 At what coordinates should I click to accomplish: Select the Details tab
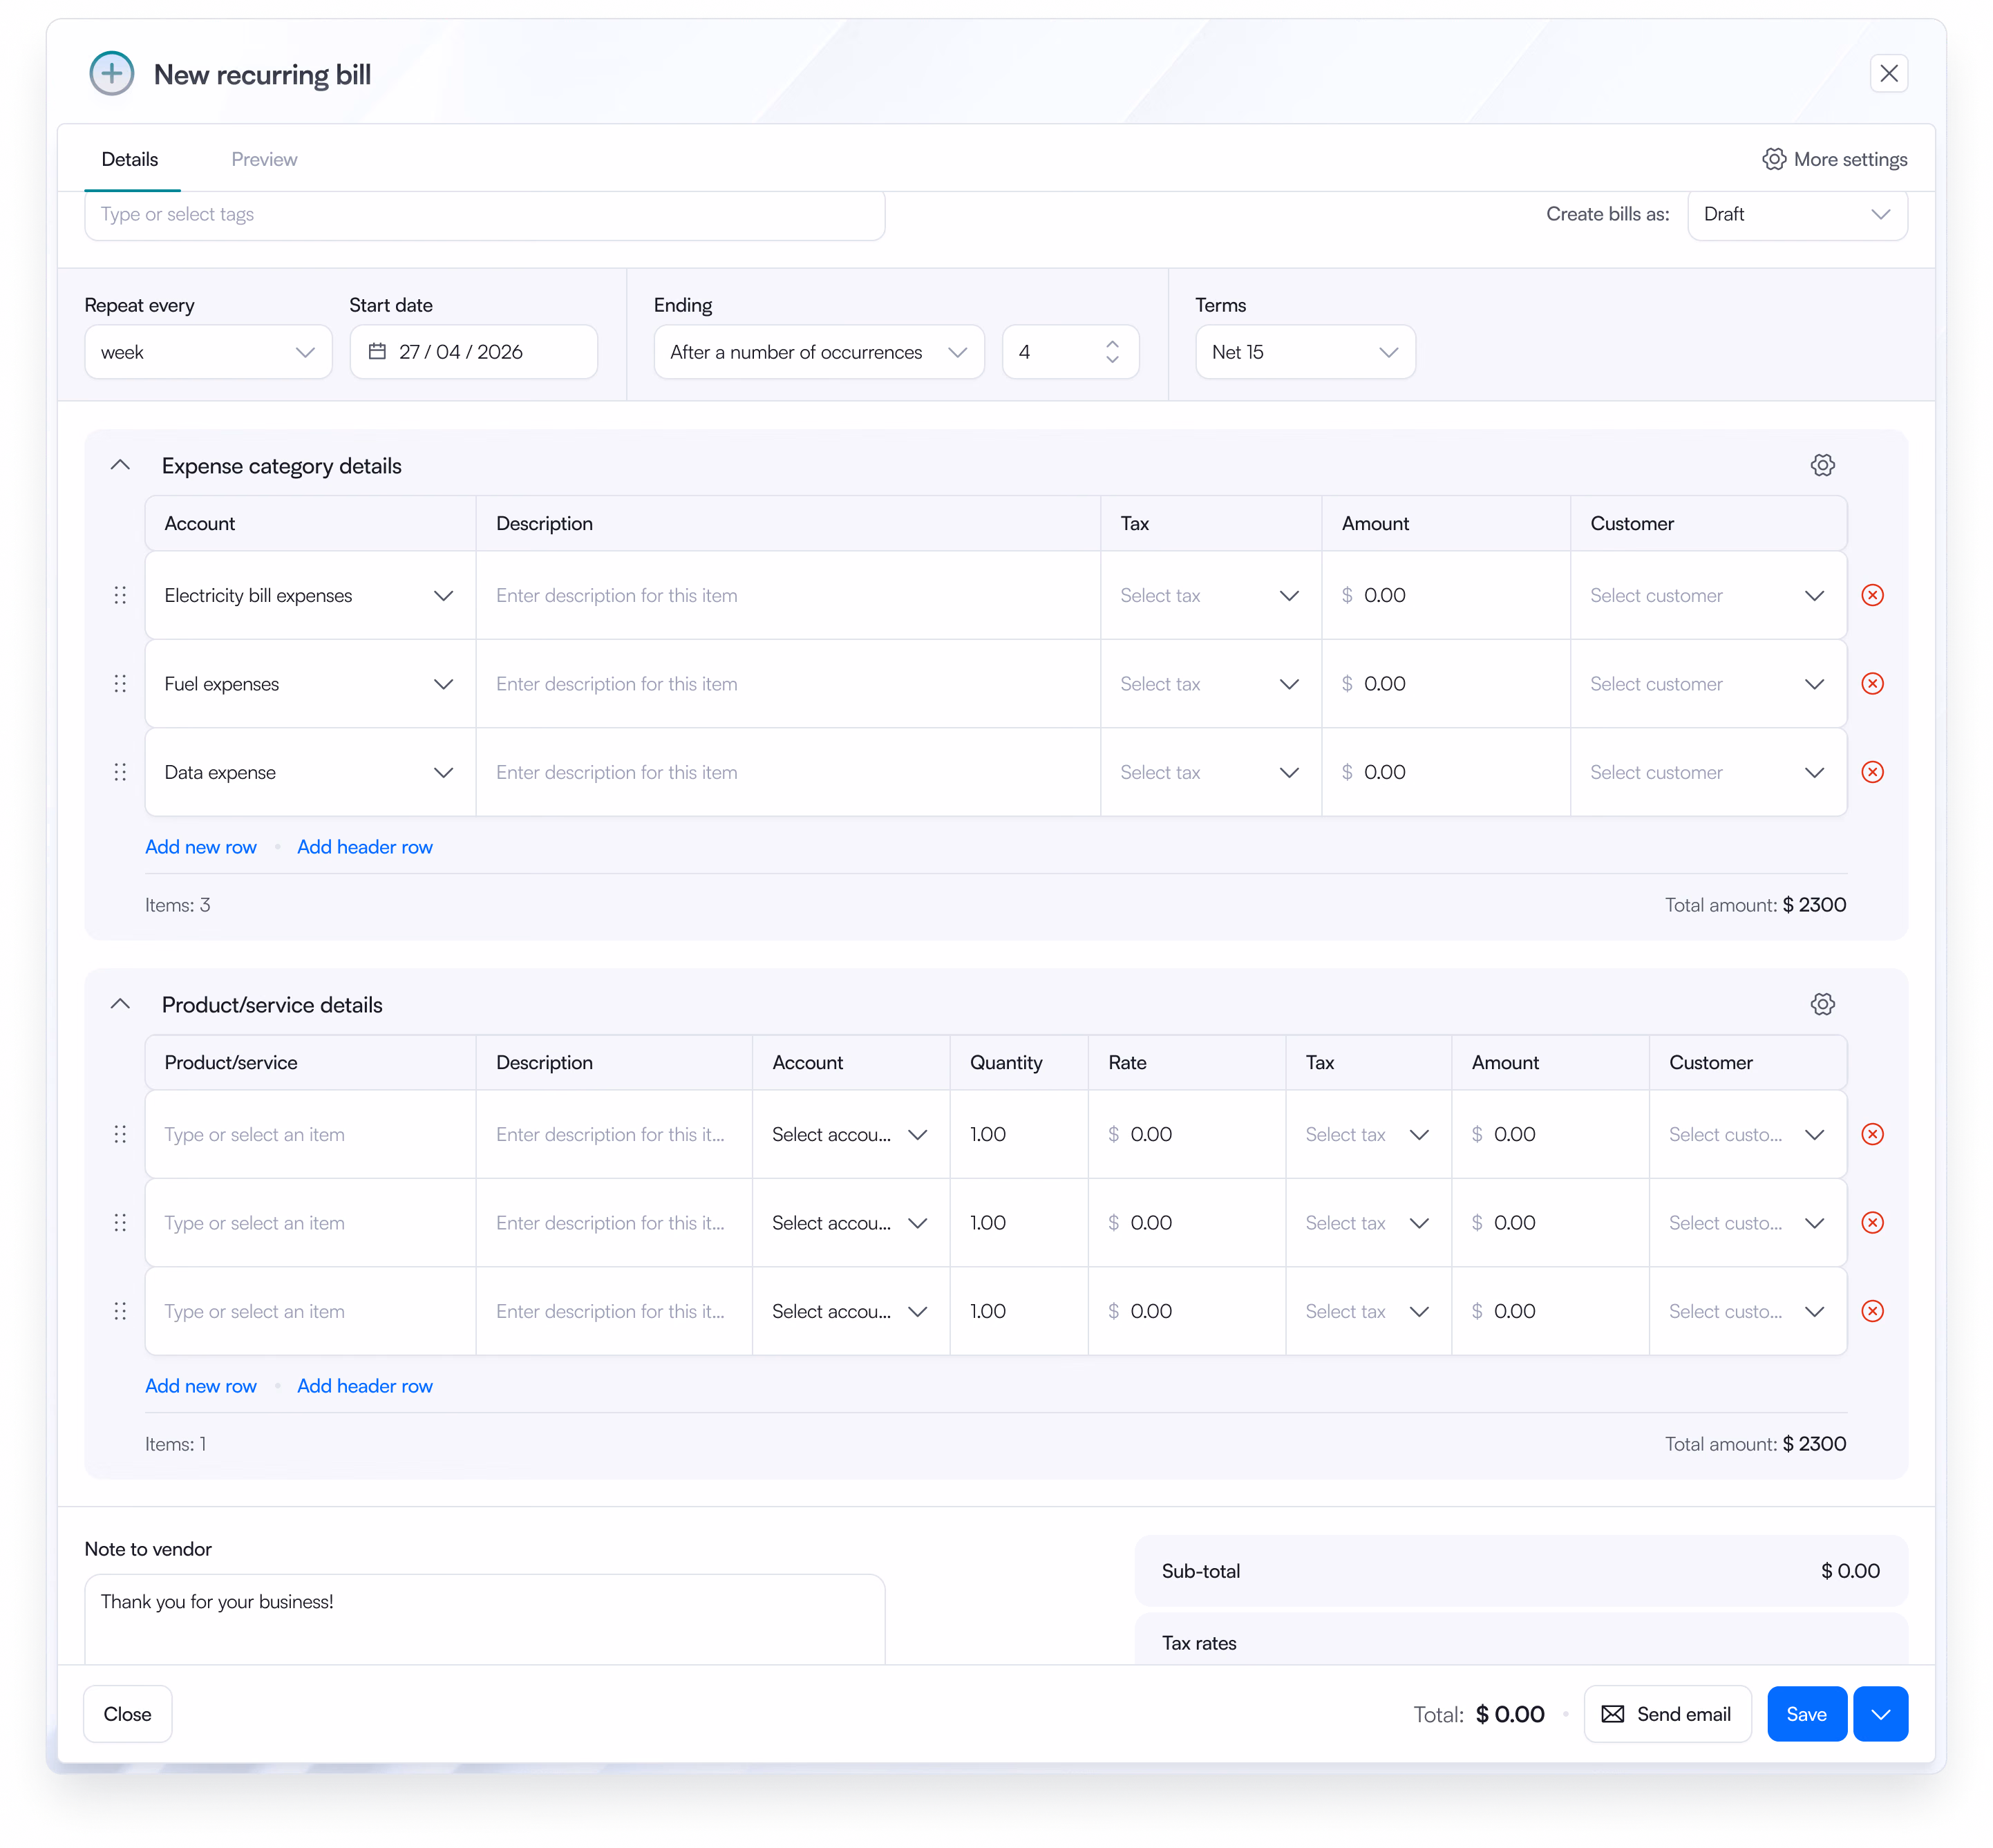point(130,159)
